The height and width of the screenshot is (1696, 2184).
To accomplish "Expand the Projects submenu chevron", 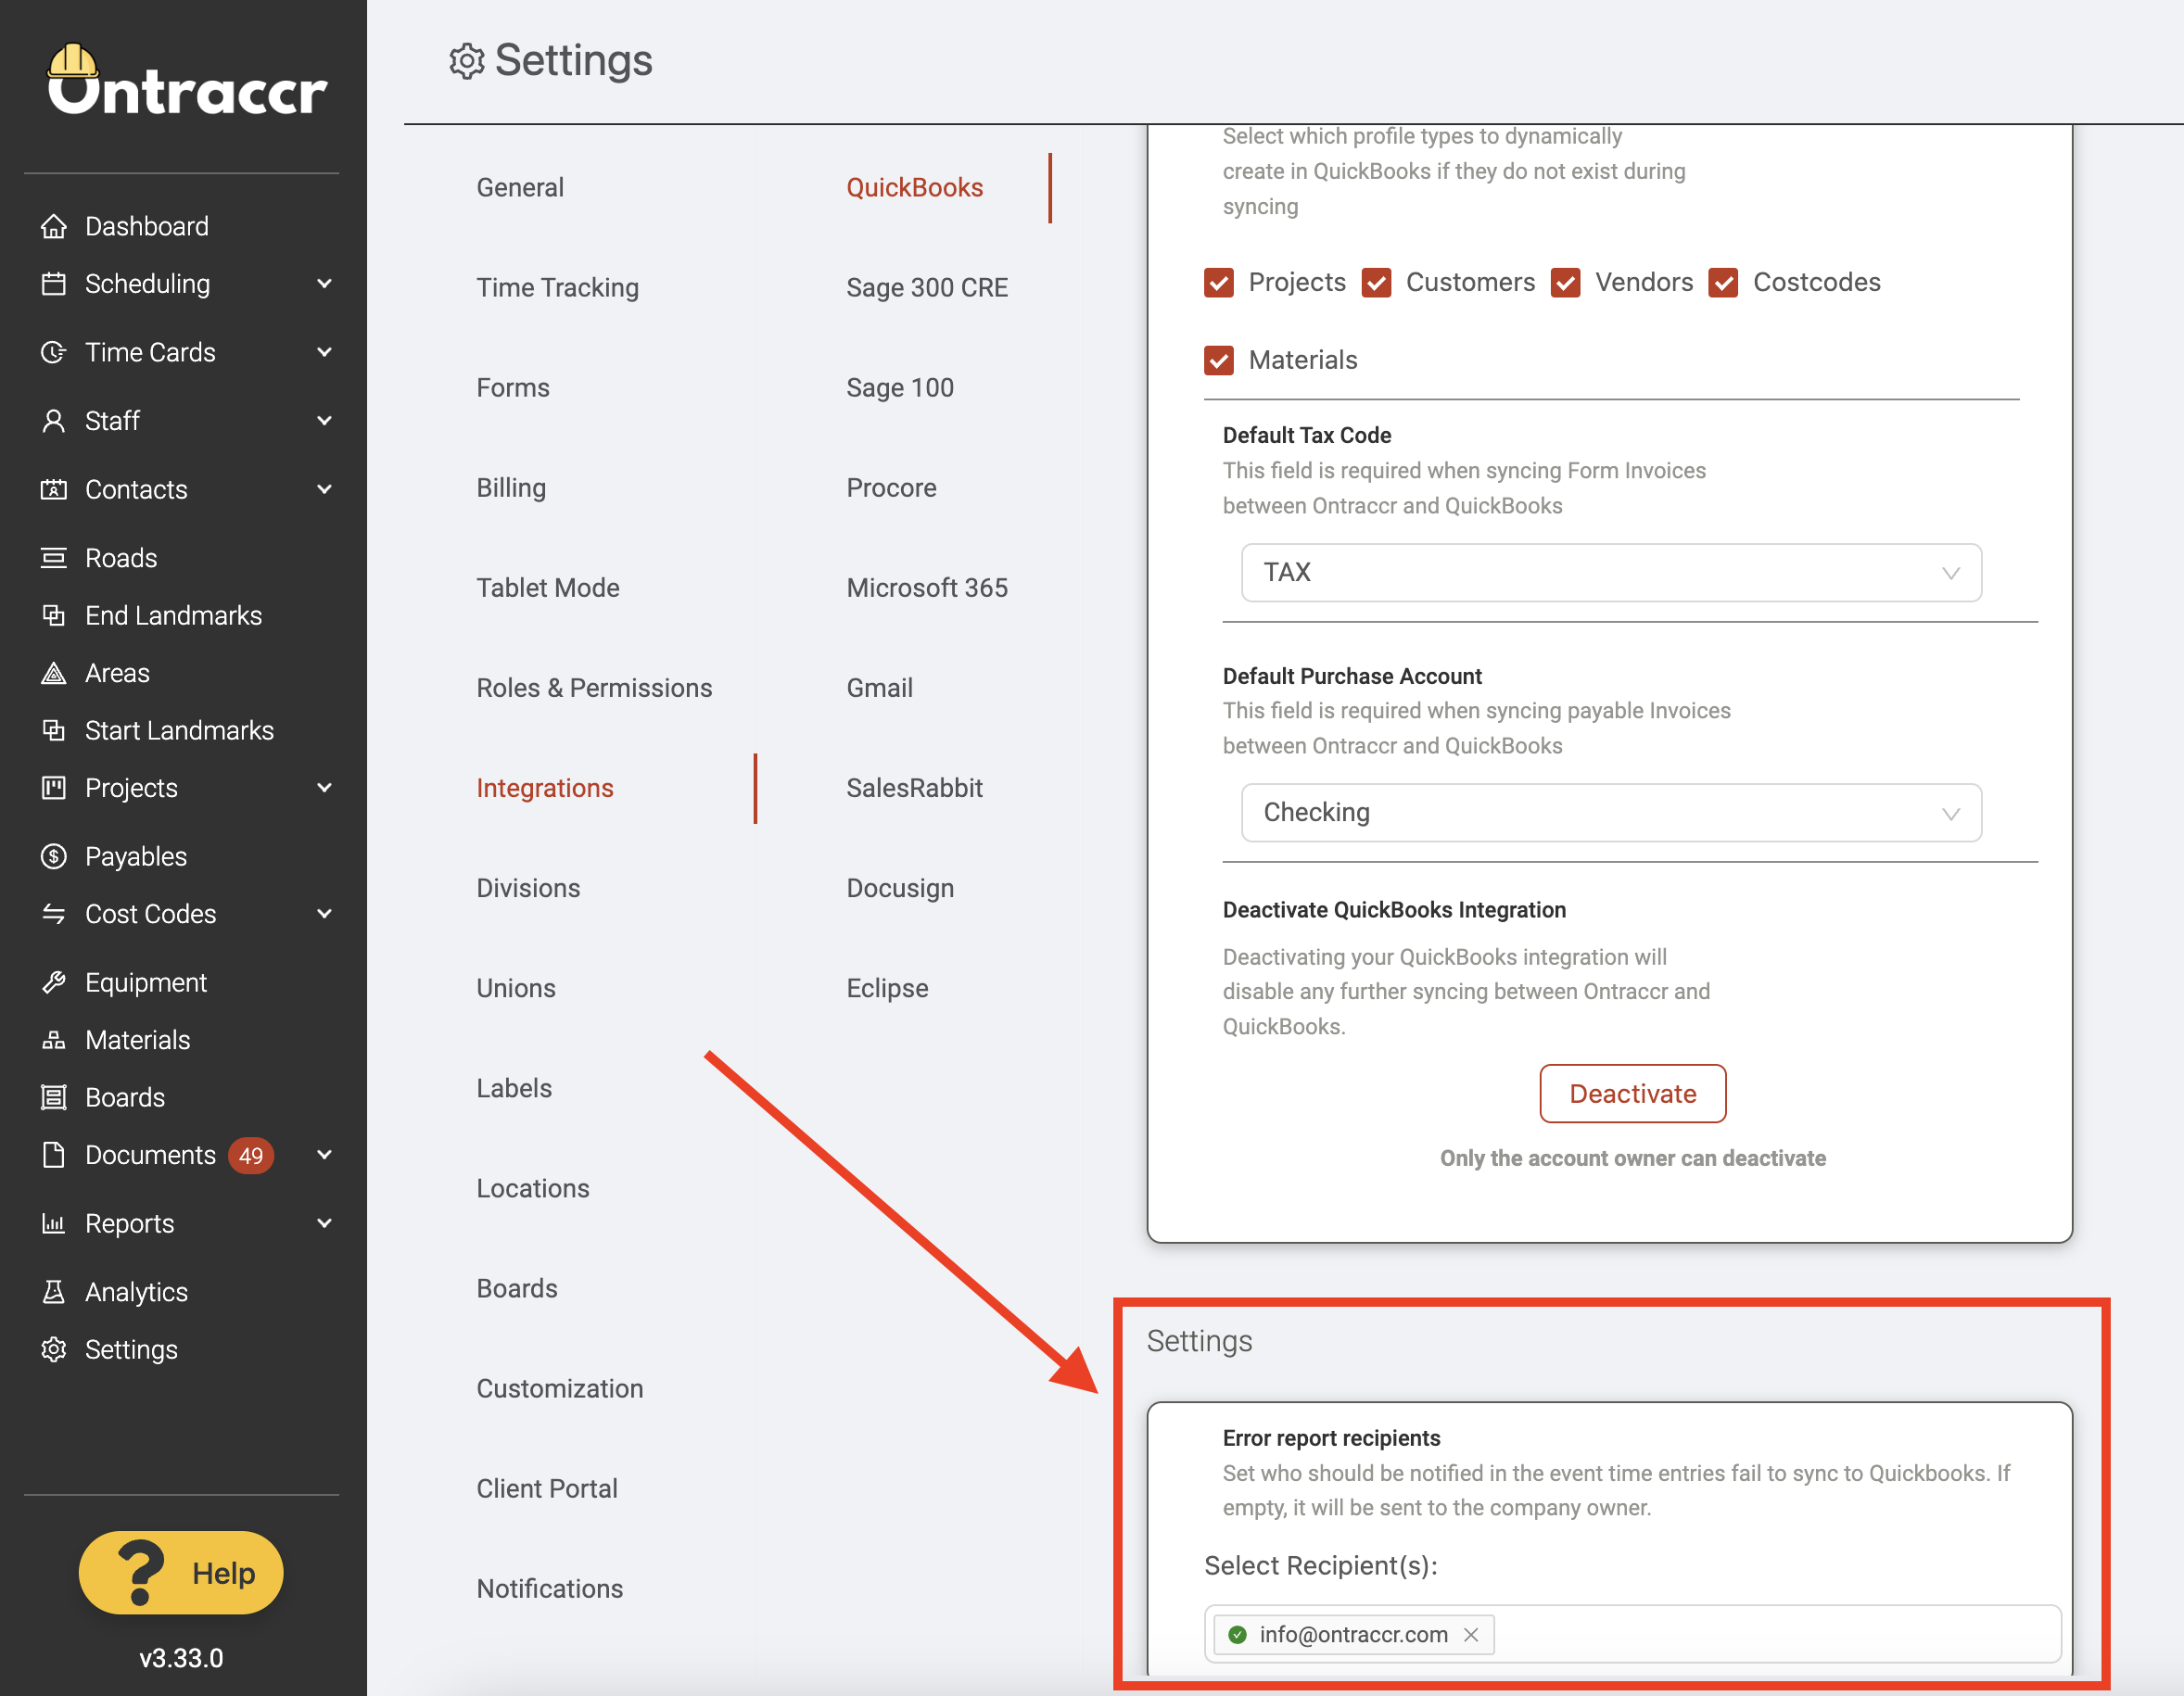I will (324, 788).
